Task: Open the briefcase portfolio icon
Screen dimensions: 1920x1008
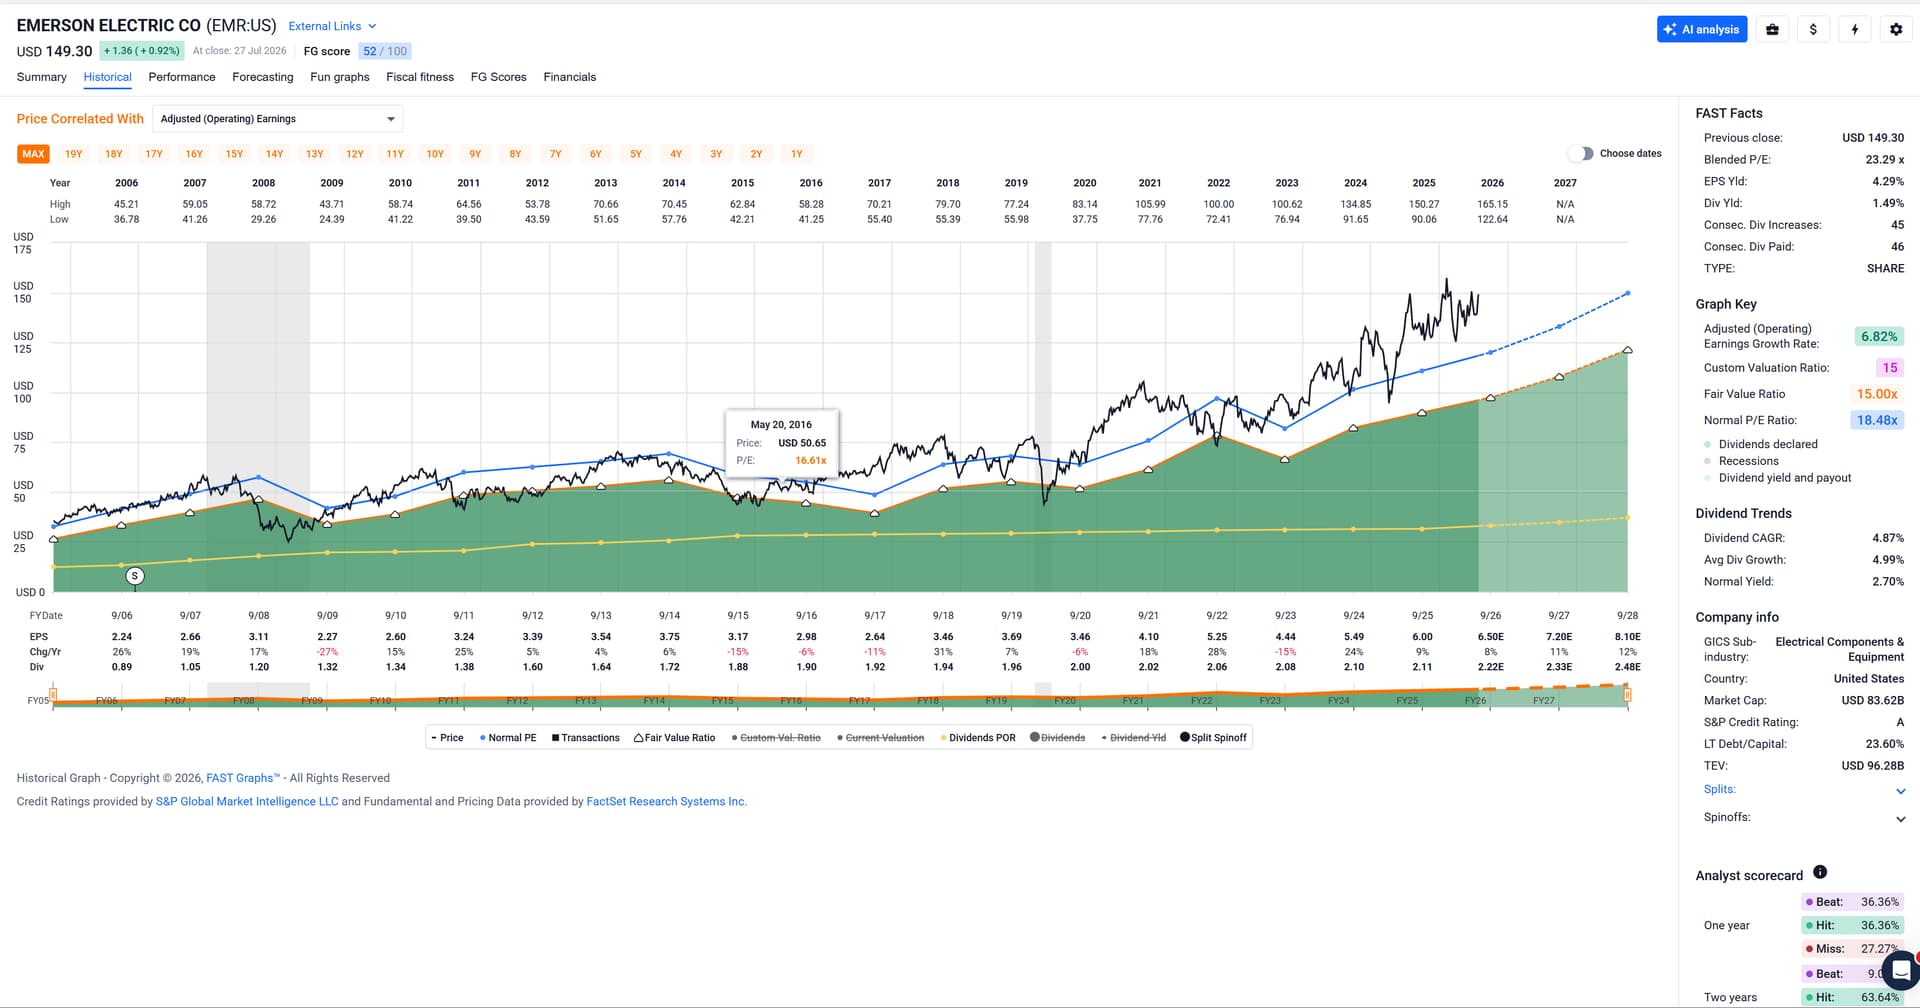Action: click(1772, 29)
